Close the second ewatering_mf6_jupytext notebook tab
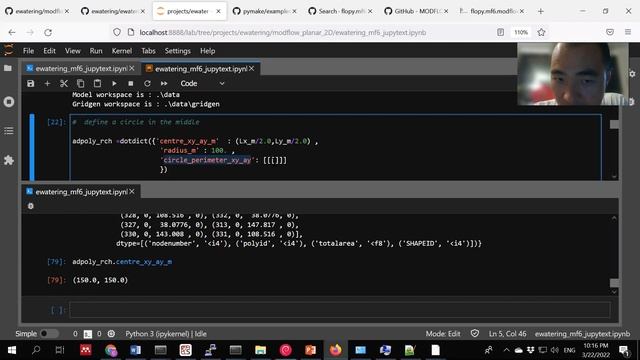The image size is (640, 360). [x=252, y=69]
